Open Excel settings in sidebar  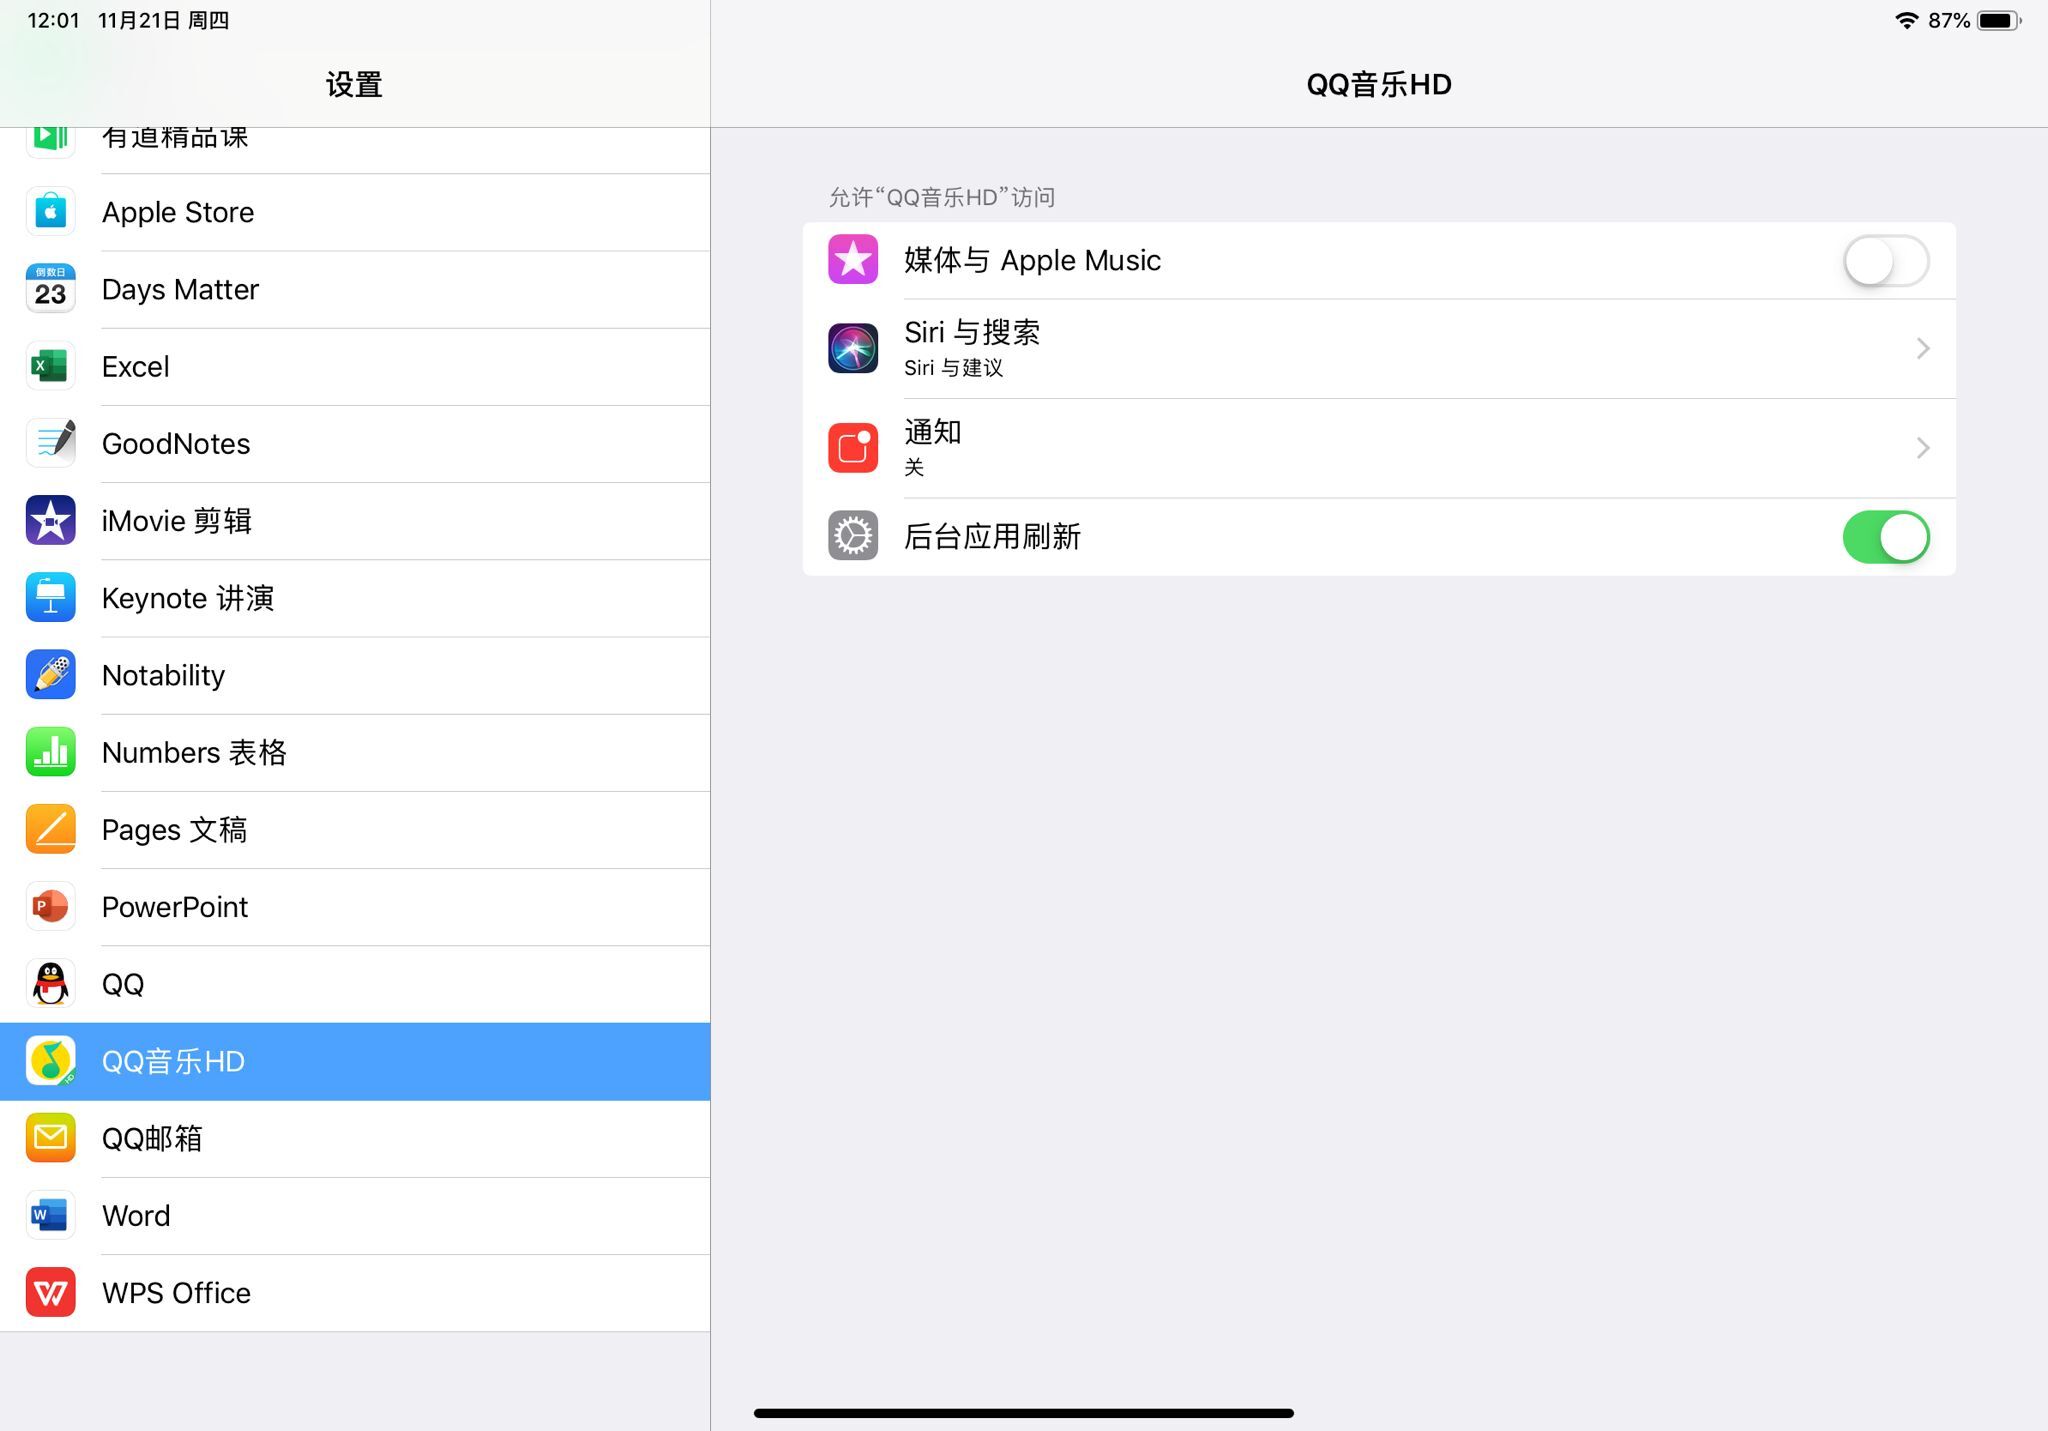(136, 367)
